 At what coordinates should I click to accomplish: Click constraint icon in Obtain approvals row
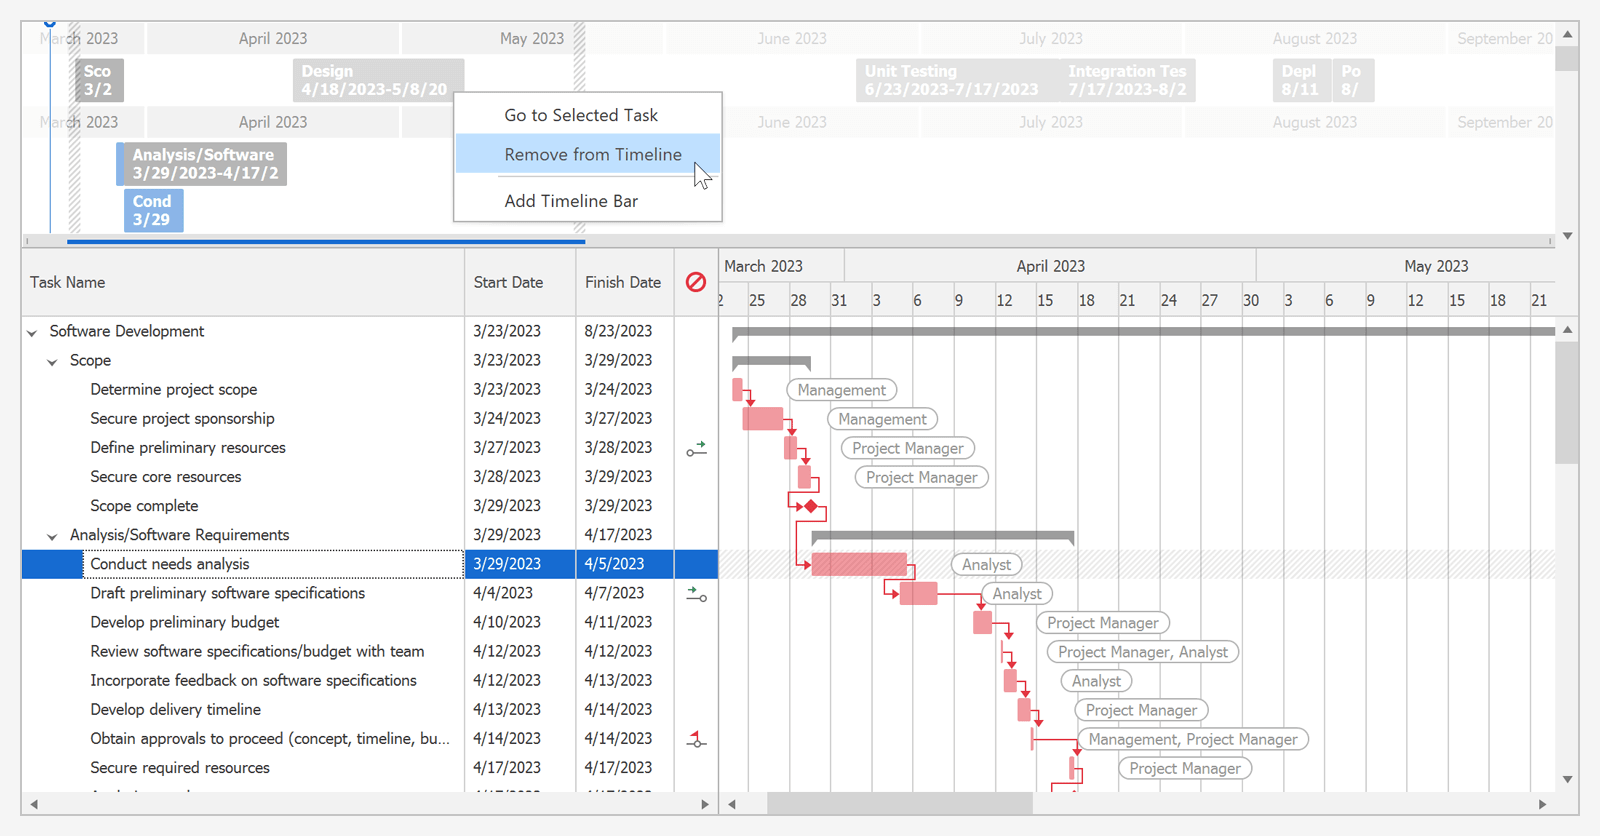point(696,740)
